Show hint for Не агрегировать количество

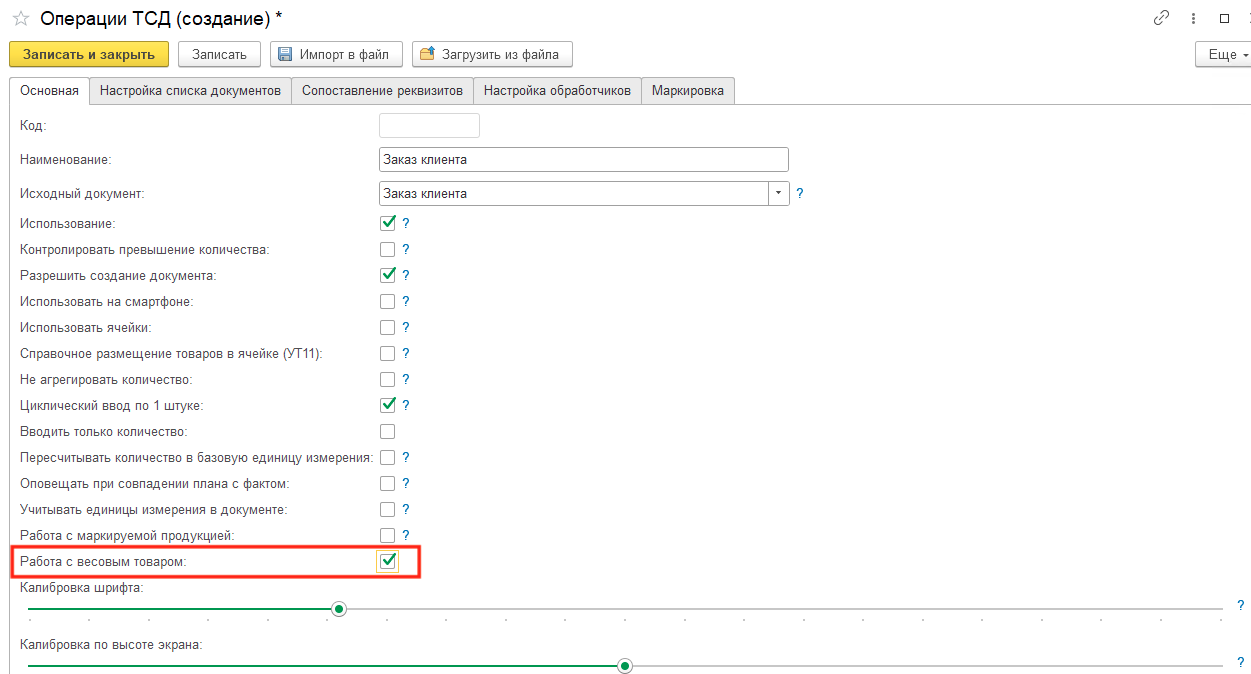pos(406,379)
